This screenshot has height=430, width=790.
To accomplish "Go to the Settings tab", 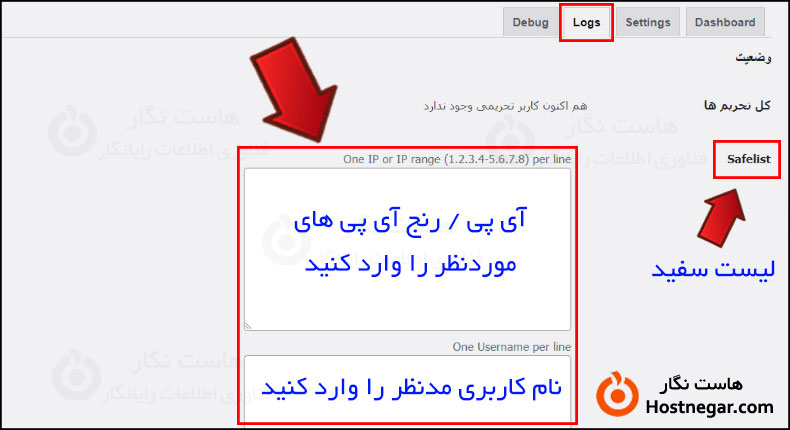I will pyautogui.click(x=648, y=22).
